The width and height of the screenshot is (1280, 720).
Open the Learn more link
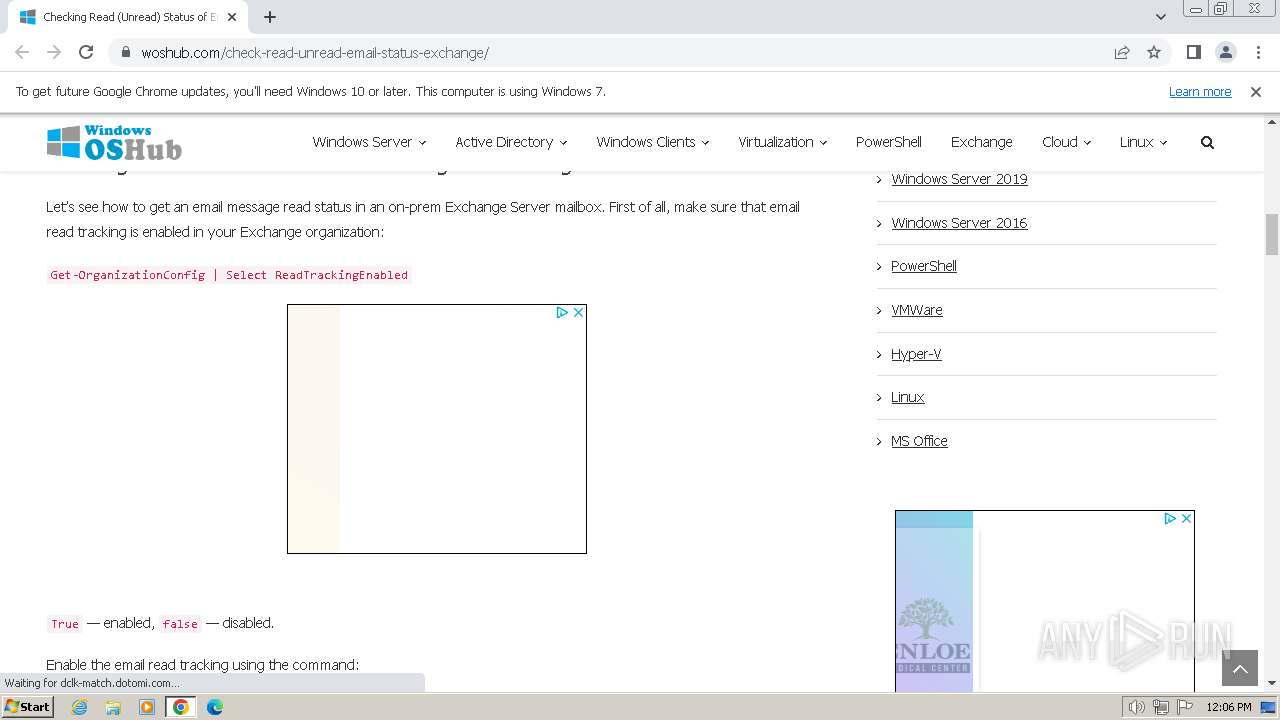click(x=1200, y=92)
